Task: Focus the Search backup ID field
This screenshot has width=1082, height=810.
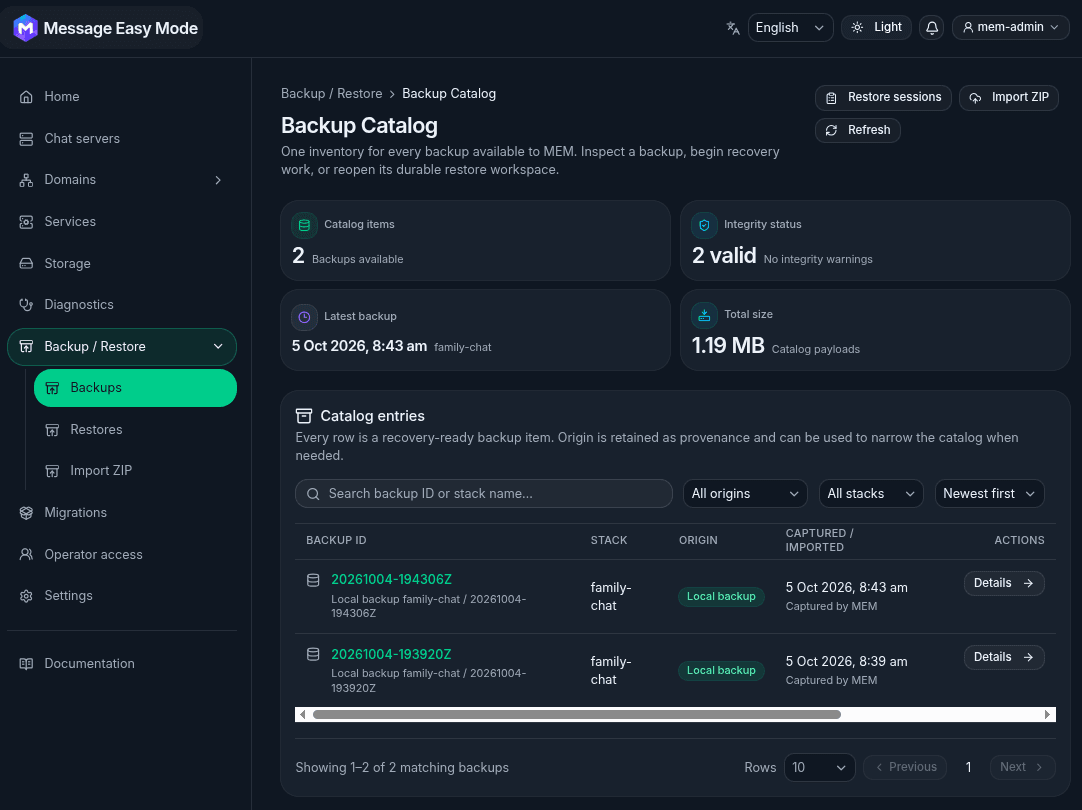Action: click(x=484, y=494)
